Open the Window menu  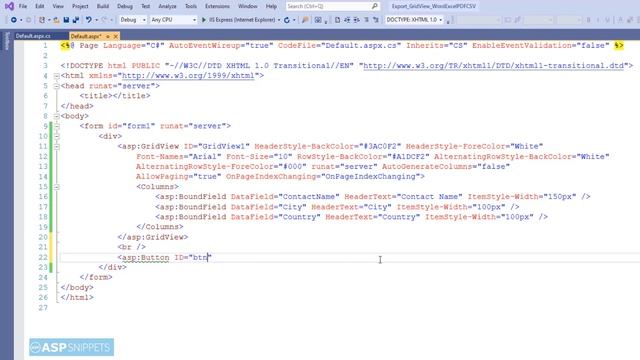coord(247,6)
